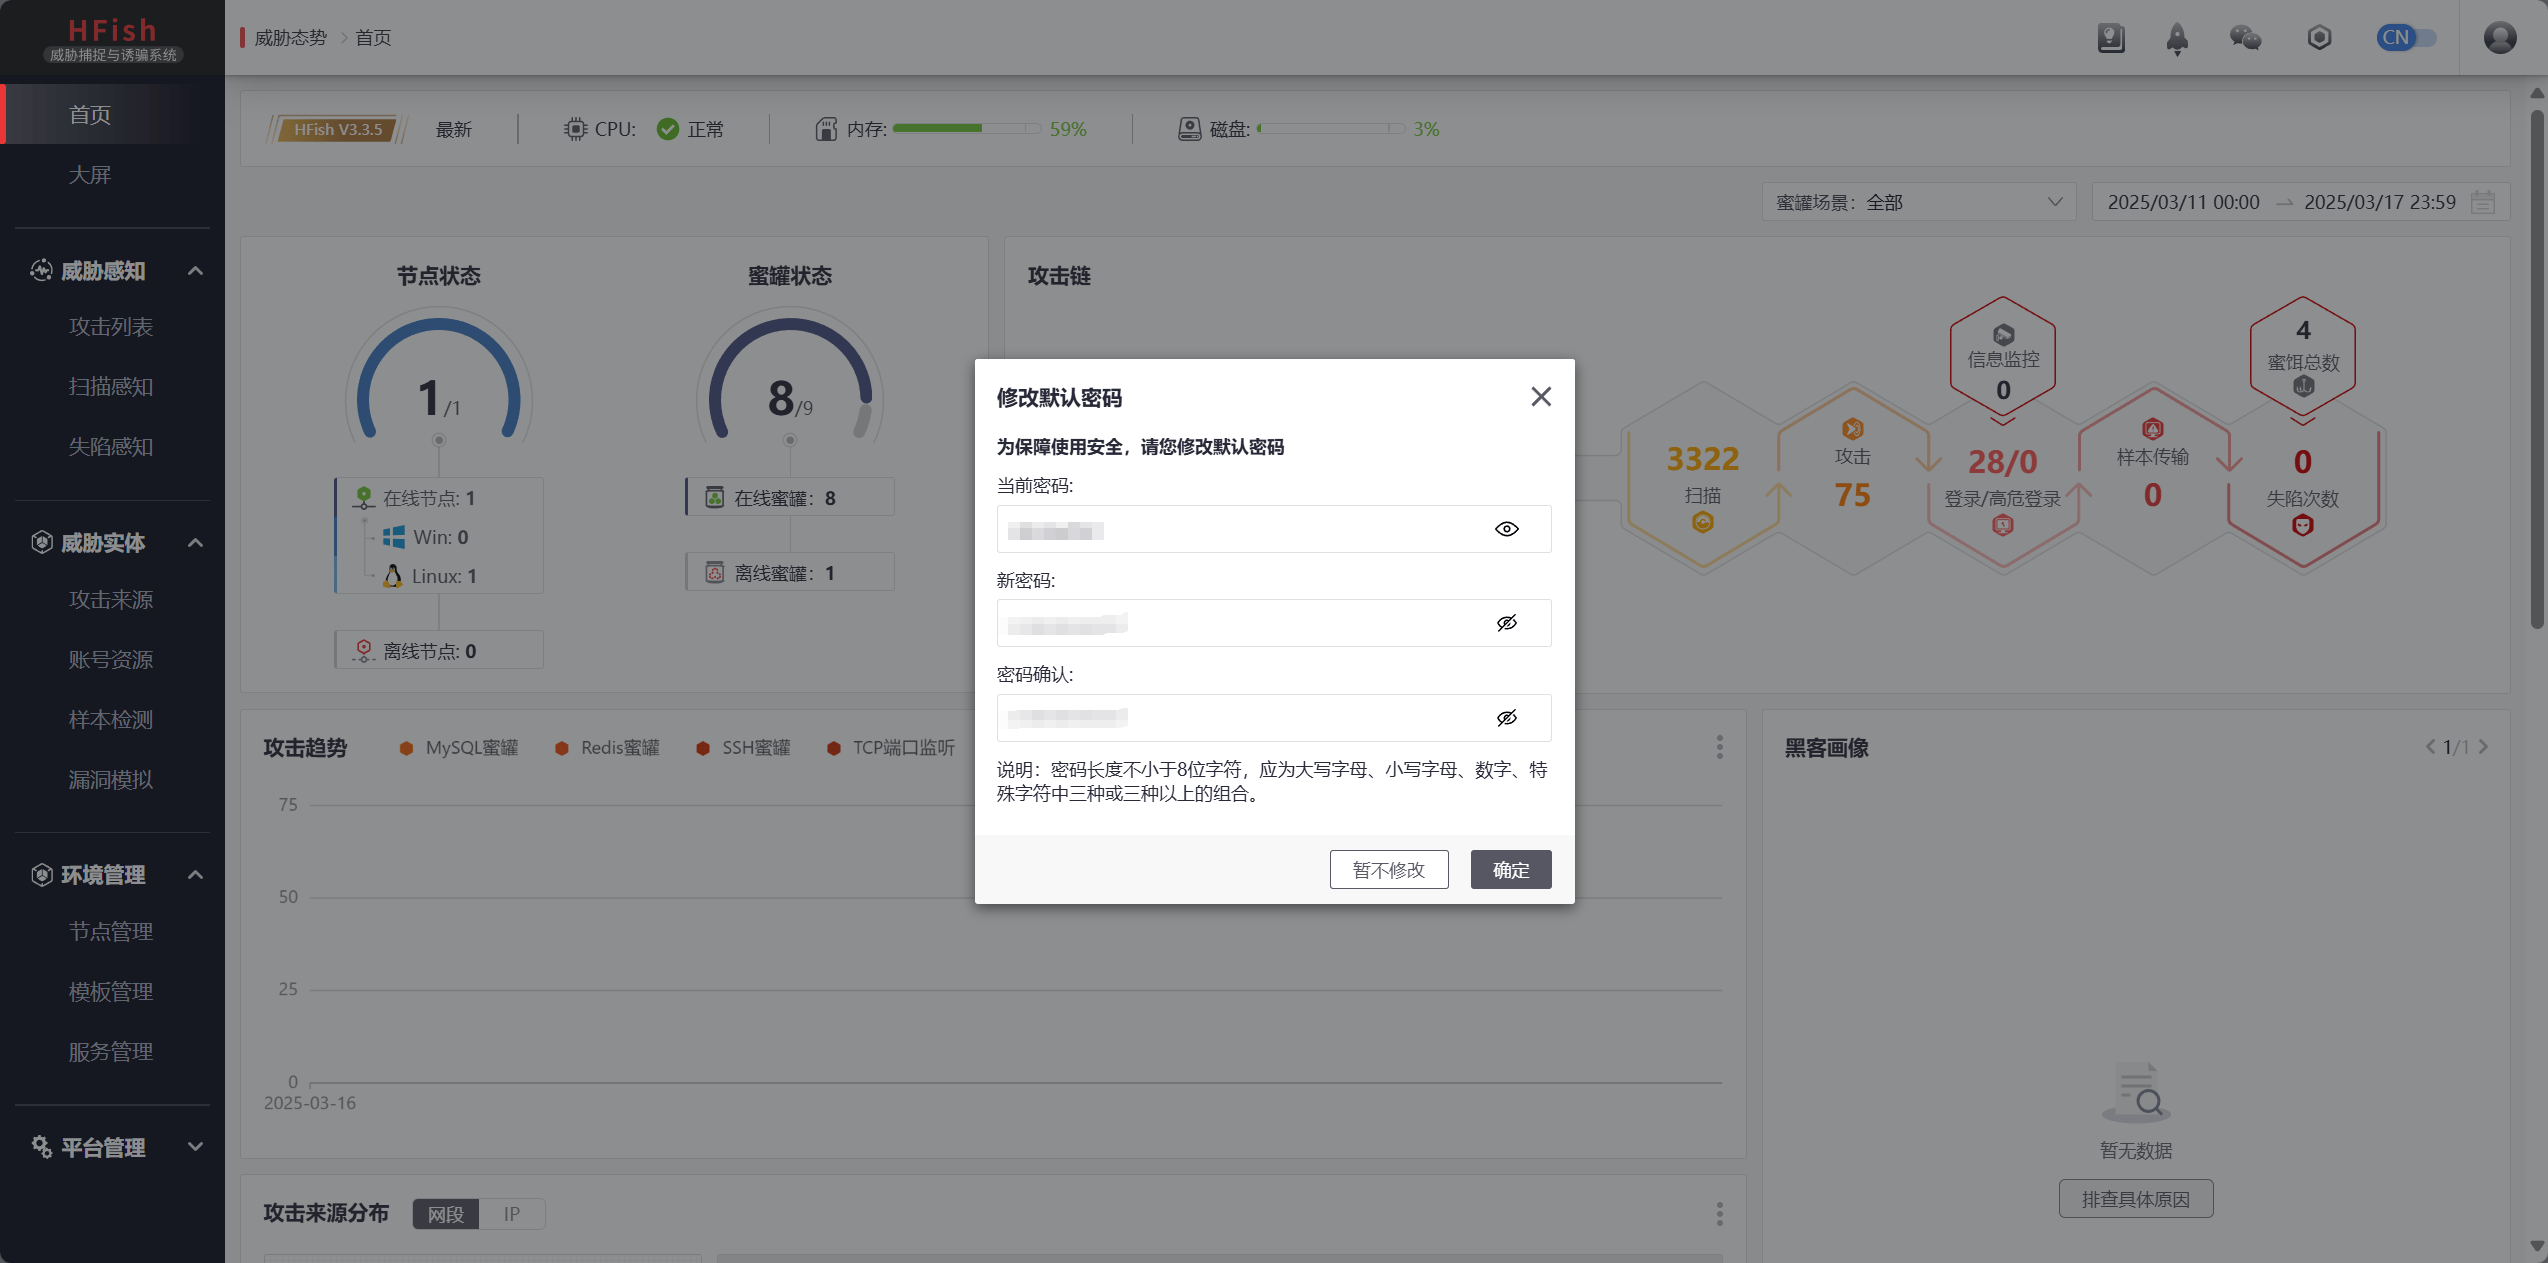Image resolution: width=2548 pixels, height=1263 pixels.
Task: Click the 确定 confirm button
Action: (x=1510, y=870)
